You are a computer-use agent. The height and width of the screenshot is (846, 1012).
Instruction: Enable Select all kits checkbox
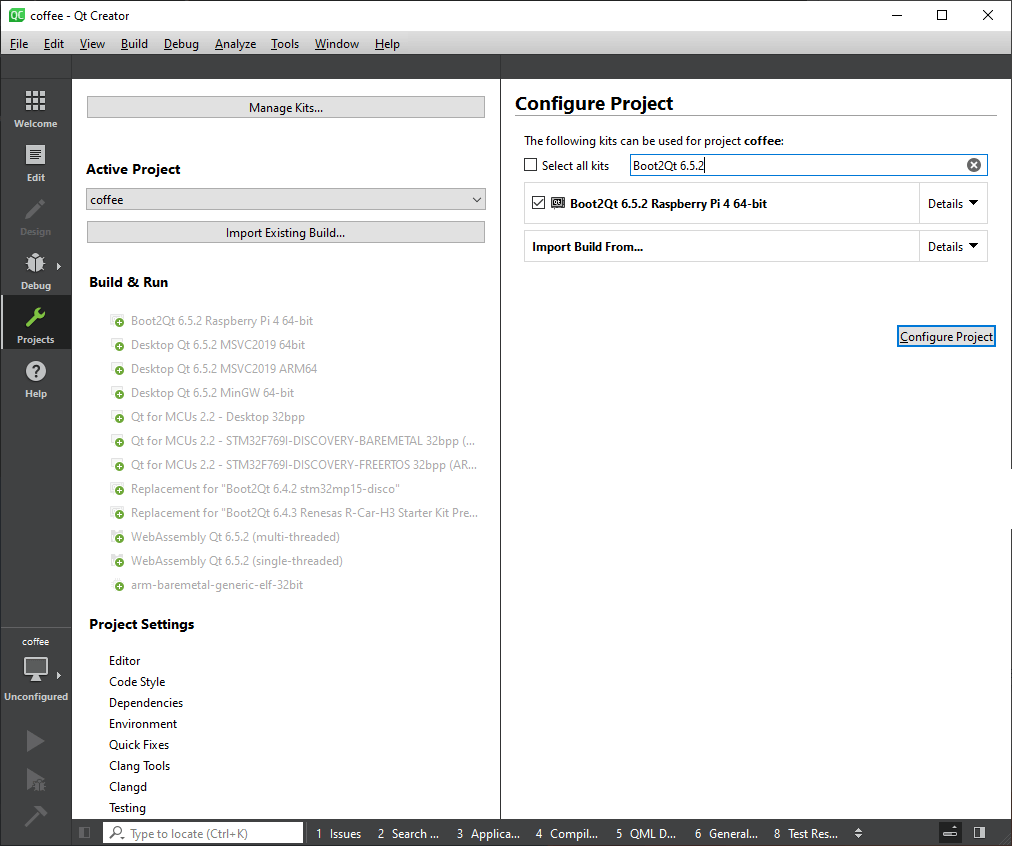531,165
